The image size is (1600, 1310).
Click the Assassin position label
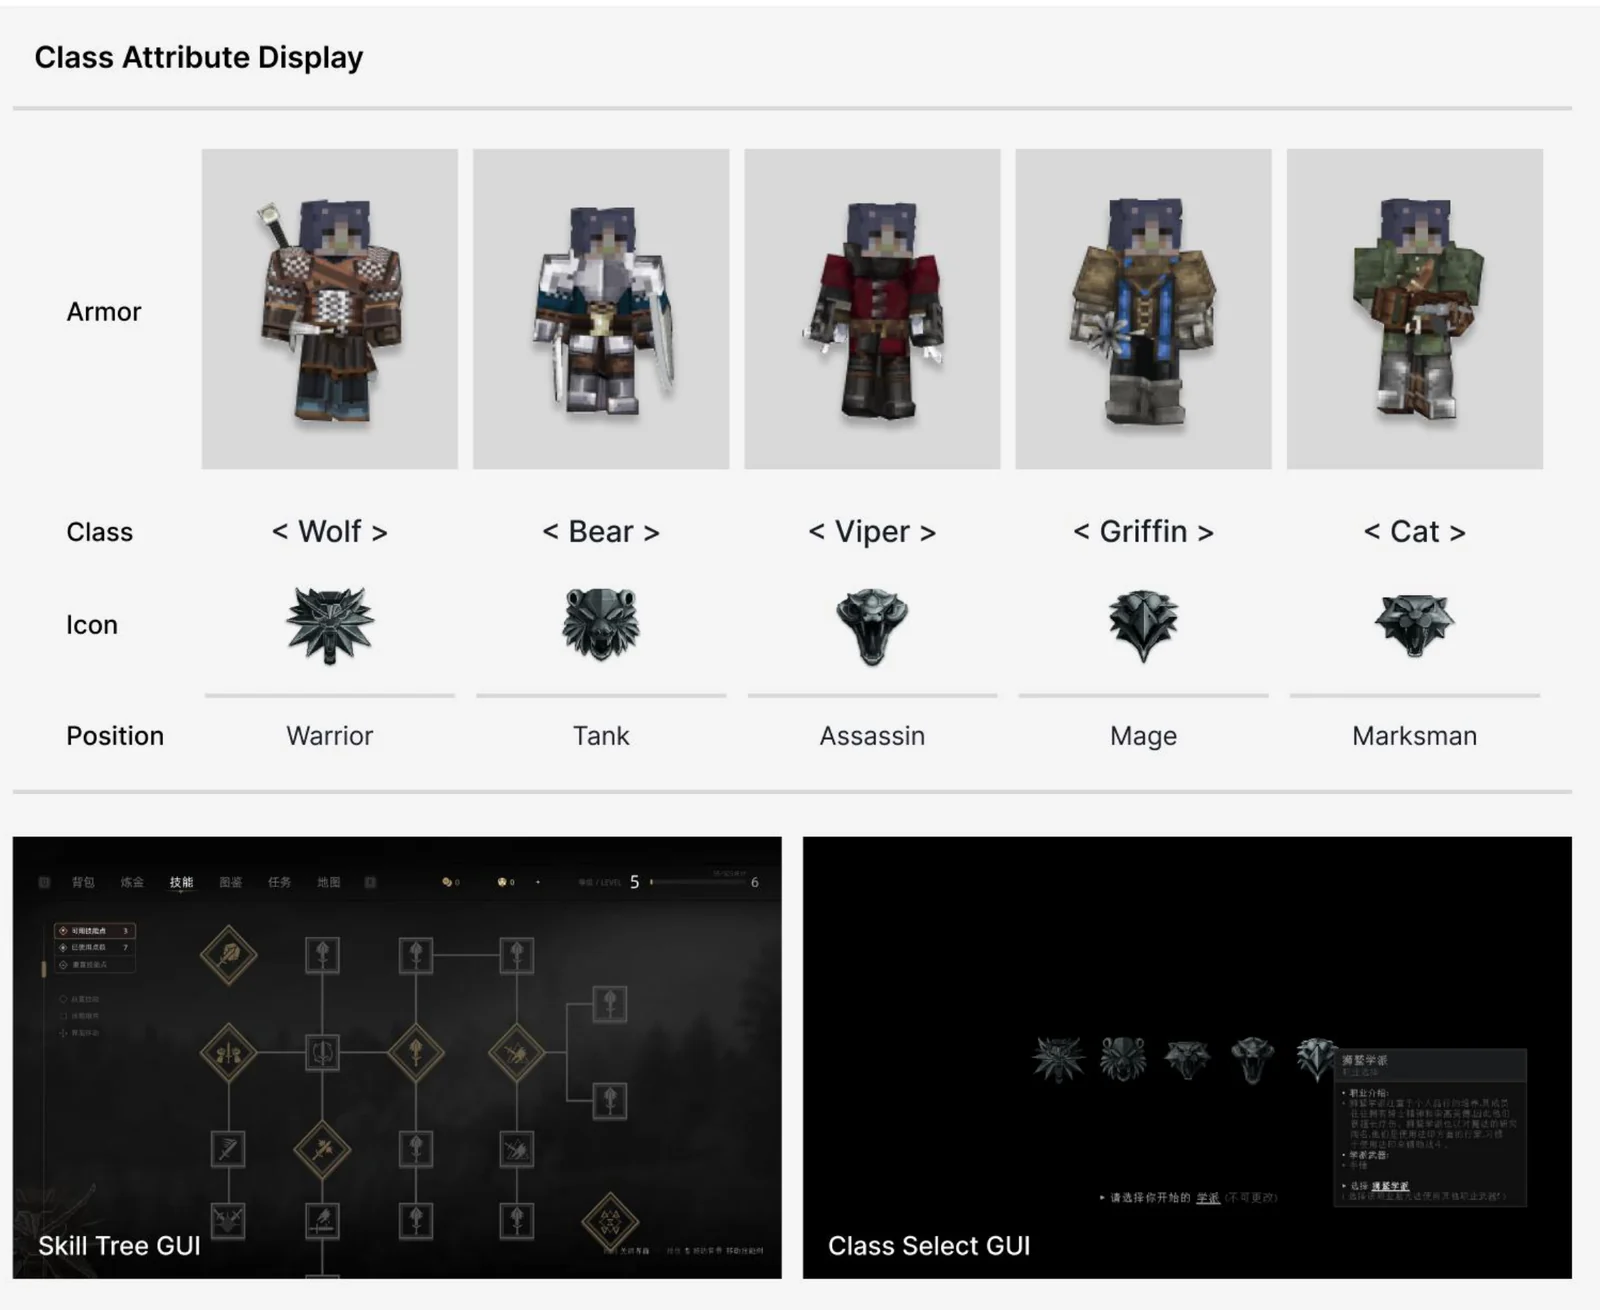[x=872, y=736]
